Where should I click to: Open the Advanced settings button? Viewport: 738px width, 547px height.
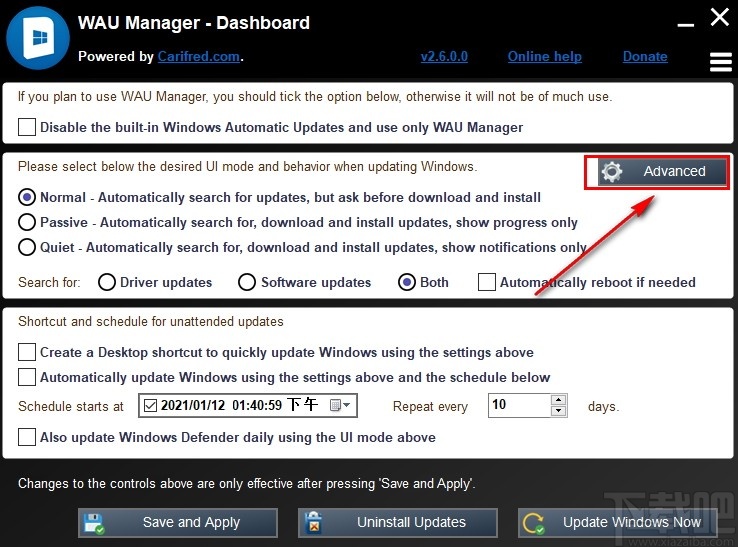tap(662, 171)
